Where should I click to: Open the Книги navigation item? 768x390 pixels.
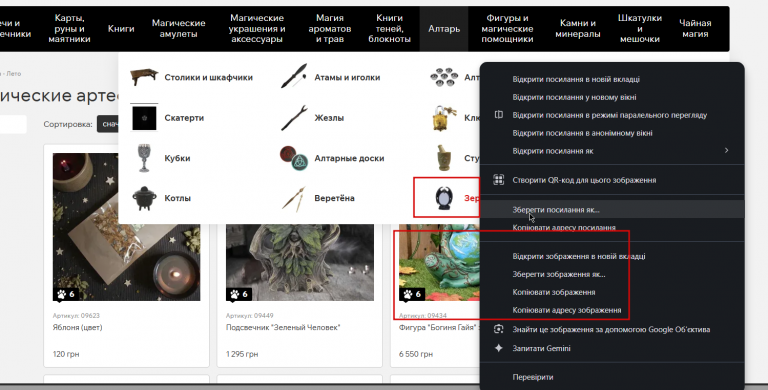point(121,28)
